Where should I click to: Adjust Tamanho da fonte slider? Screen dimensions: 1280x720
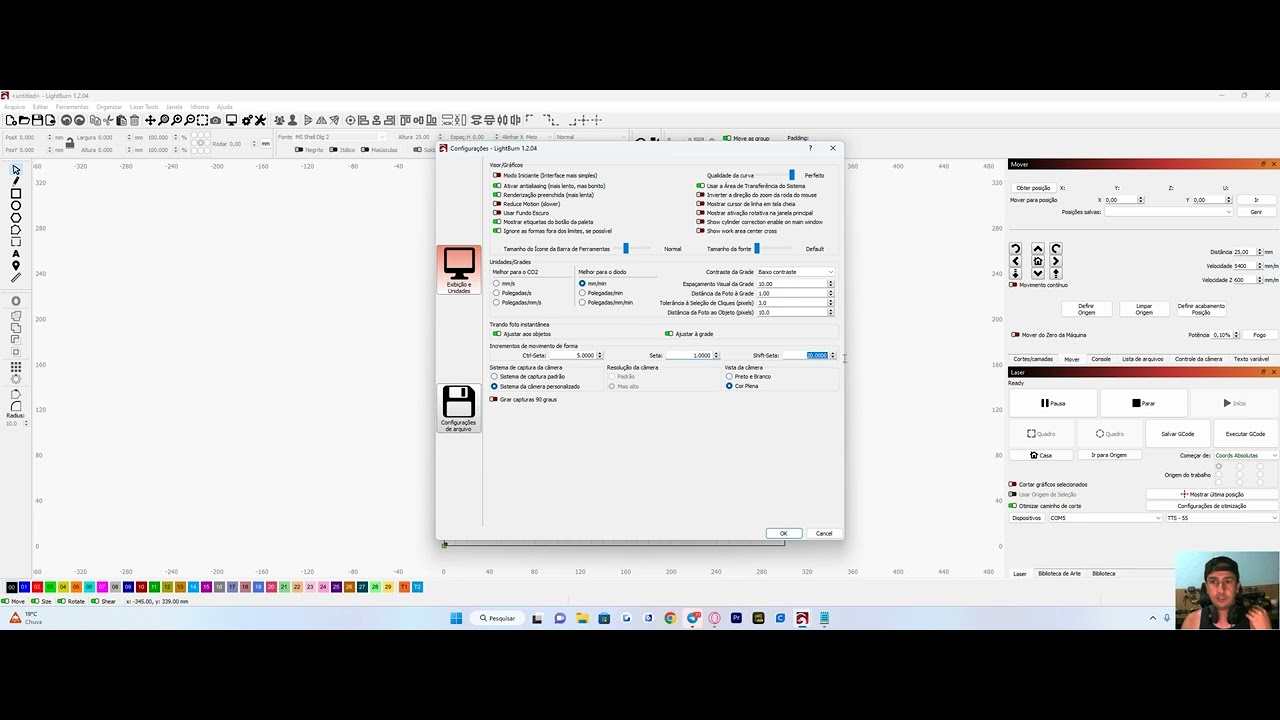pyautogui.click(x=757, y=248)
